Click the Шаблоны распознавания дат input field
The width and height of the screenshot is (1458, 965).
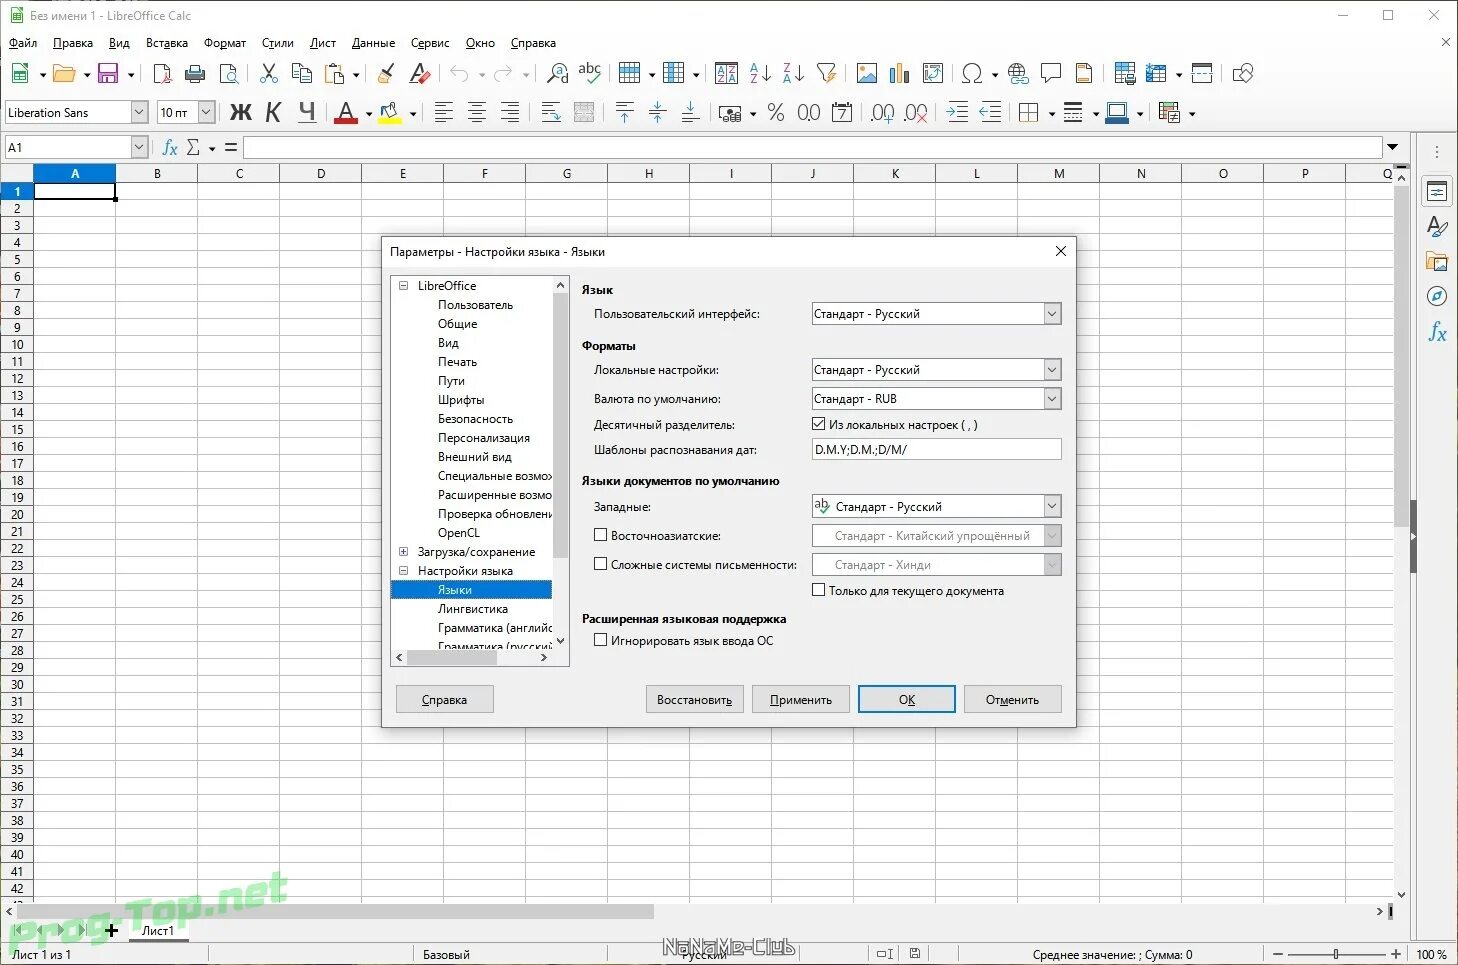coord(936,449)
